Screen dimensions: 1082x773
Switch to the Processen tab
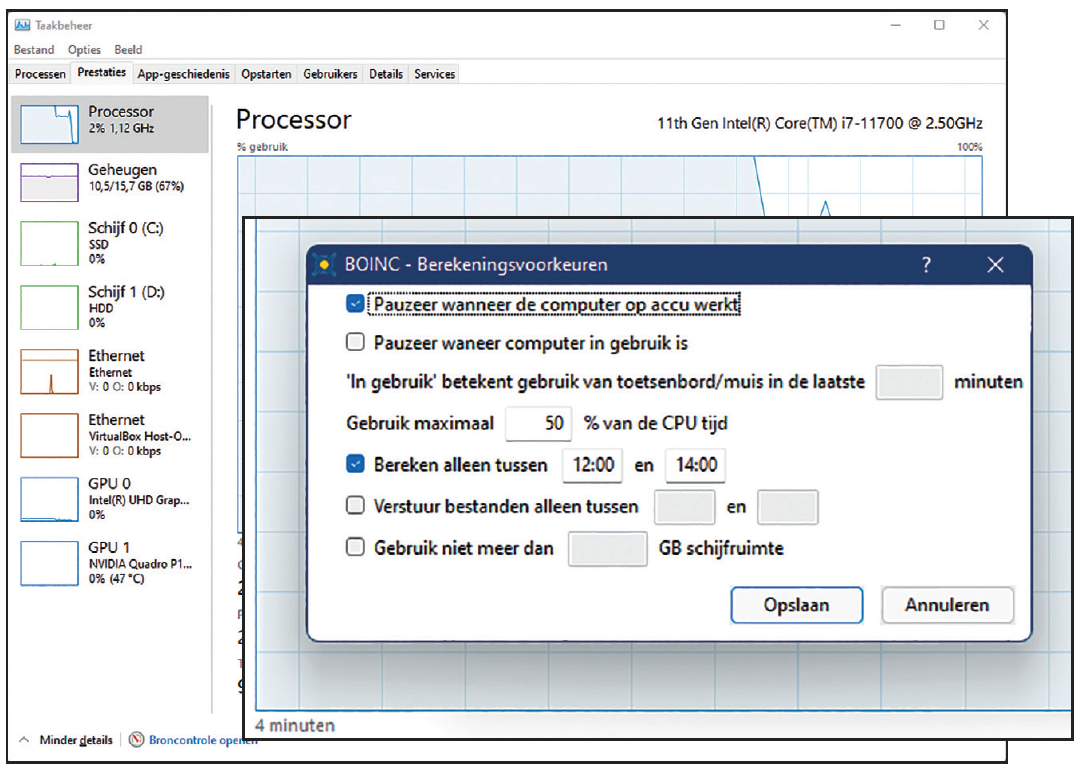40,74
